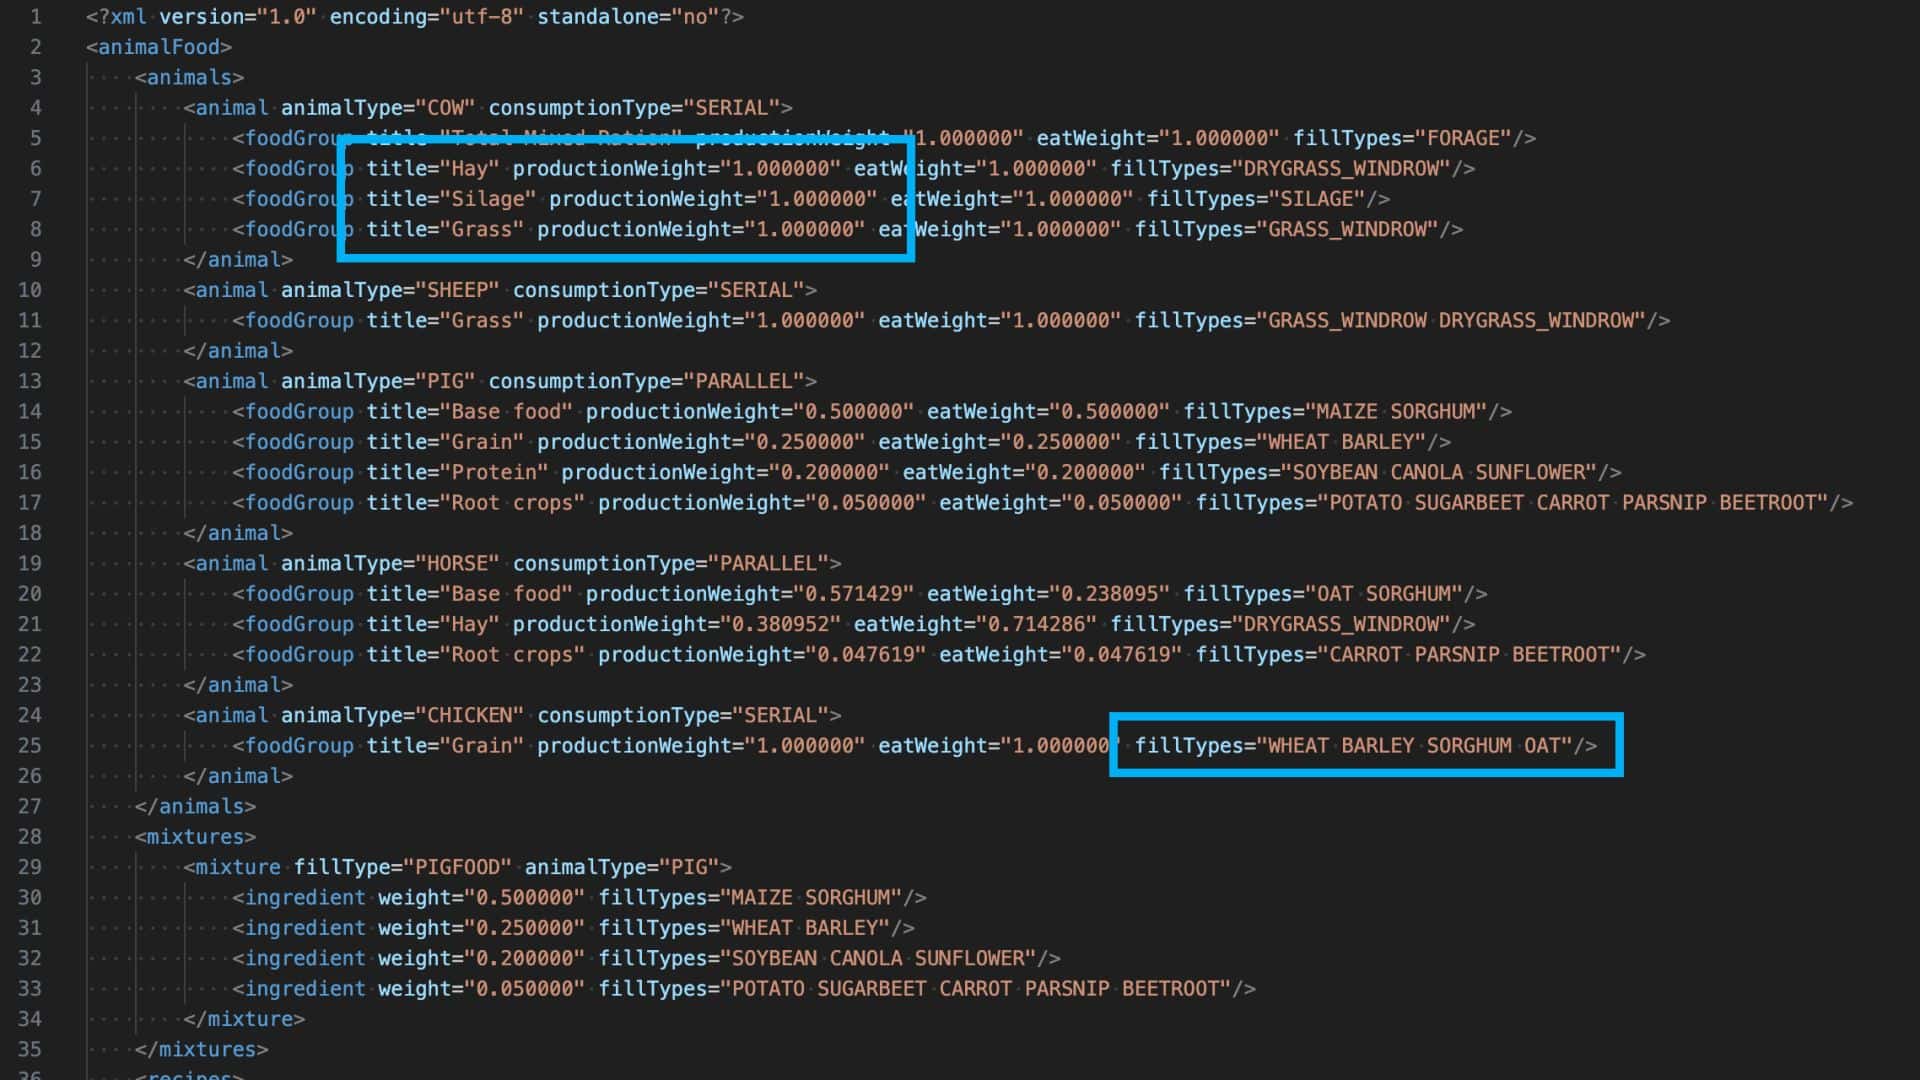Click the "PIGFOOD" fillType value

coord(457,868)
